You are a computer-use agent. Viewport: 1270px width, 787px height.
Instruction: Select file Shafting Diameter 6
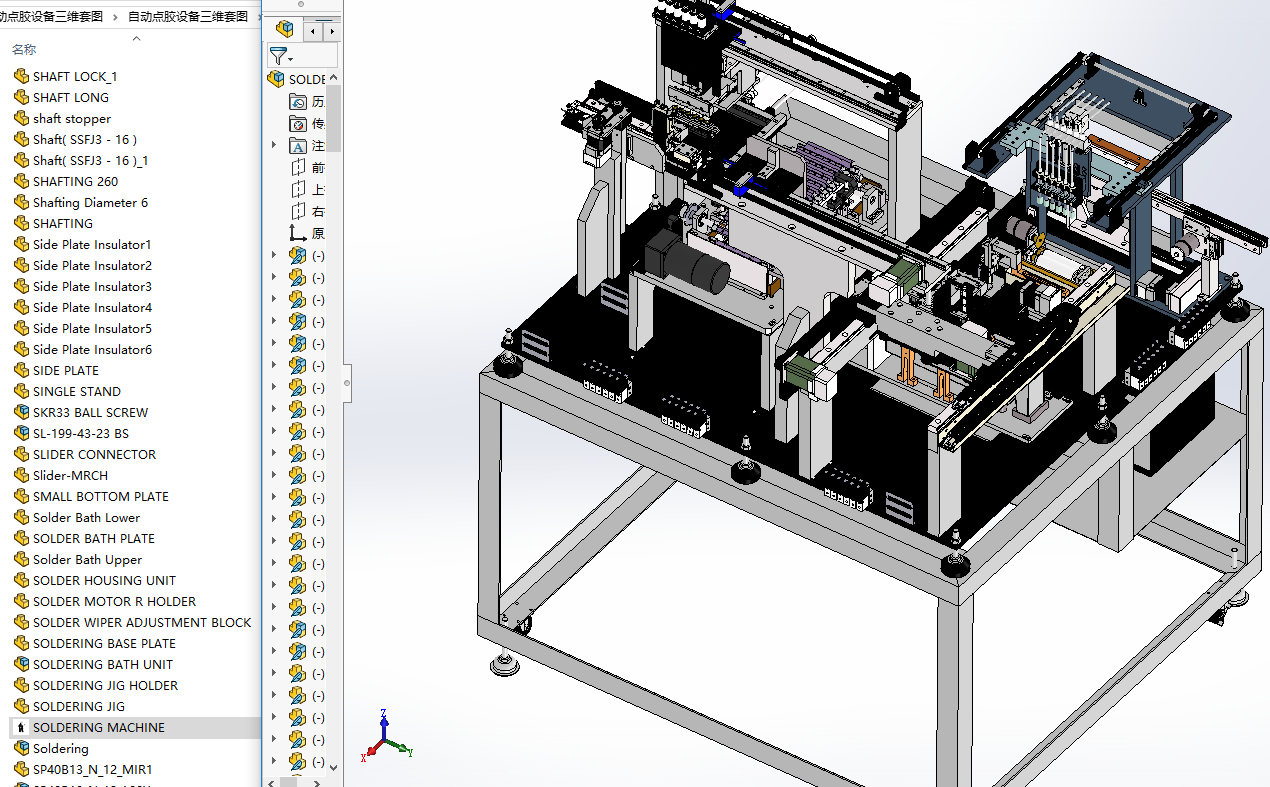coord(90,202)
